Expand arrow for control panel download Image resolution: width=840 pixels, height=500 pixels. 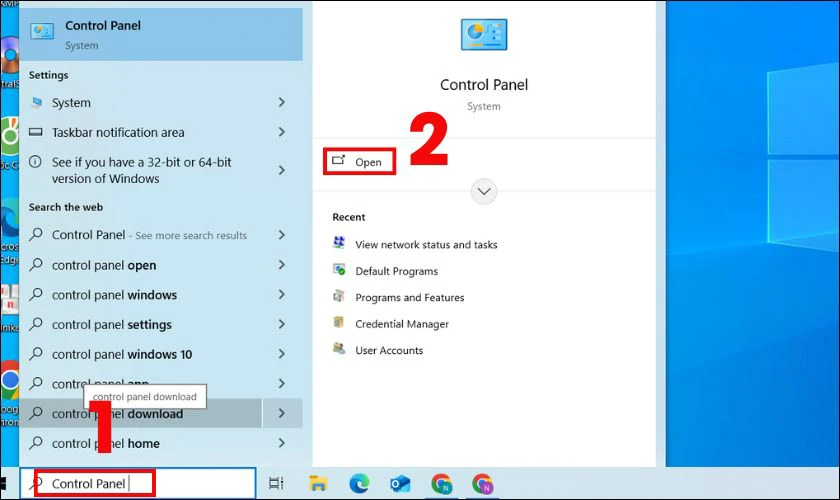point(282,413)
